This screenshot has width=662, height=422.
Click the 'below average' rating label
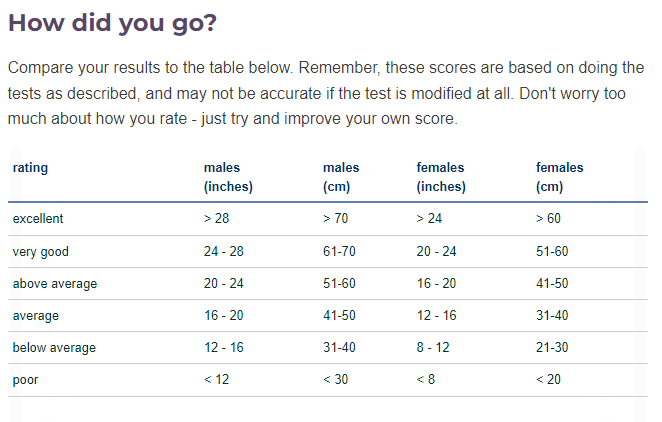54,348
